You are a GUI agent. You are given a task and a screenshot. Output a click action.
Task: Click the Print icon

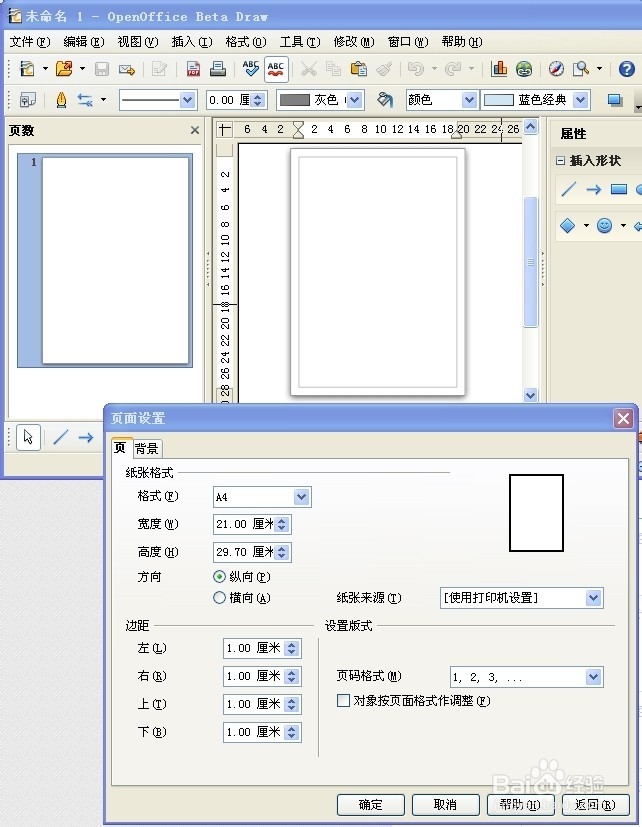coord(217,69)
